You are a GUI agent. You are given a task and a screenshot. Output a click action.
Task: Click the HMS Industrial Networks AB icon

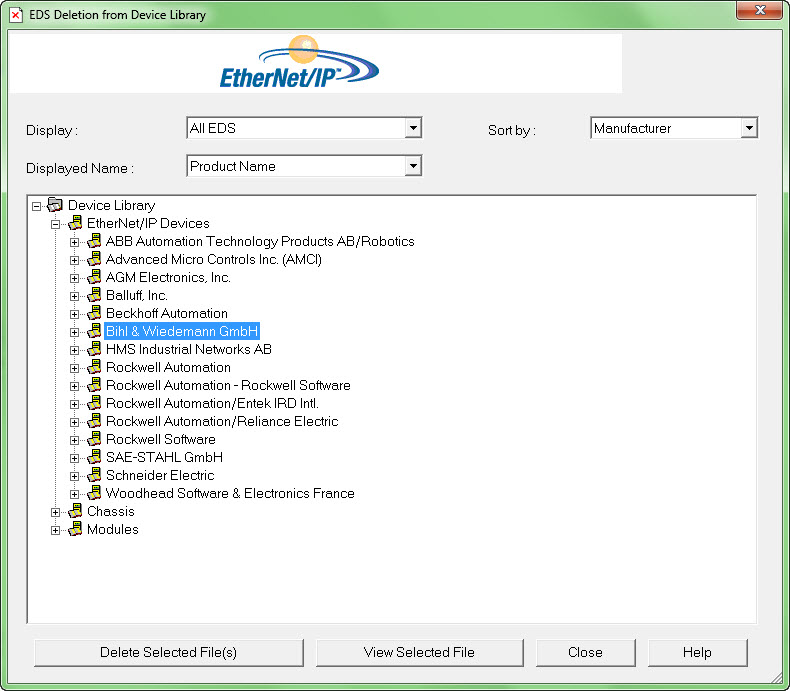[x=94, y=349]
